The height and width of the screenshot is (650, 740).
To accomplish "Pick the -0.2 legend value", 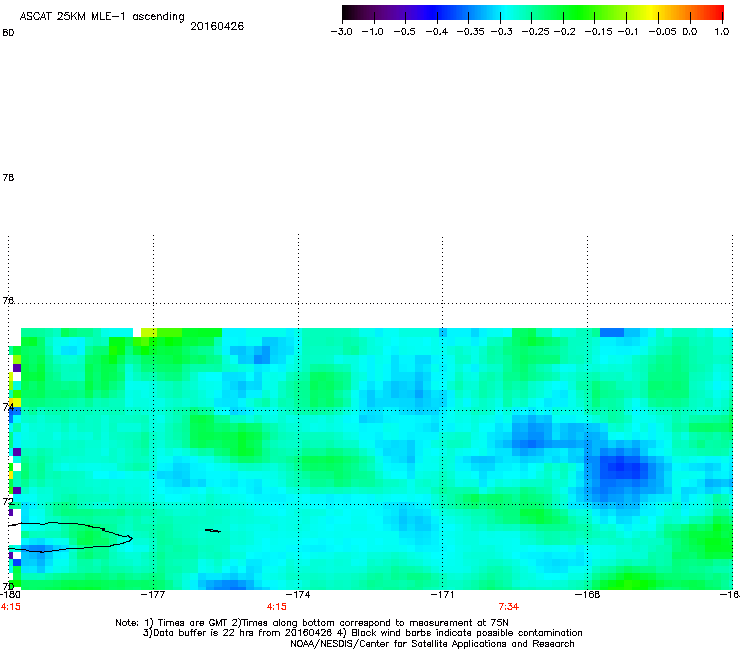I will tap(564, 32).
